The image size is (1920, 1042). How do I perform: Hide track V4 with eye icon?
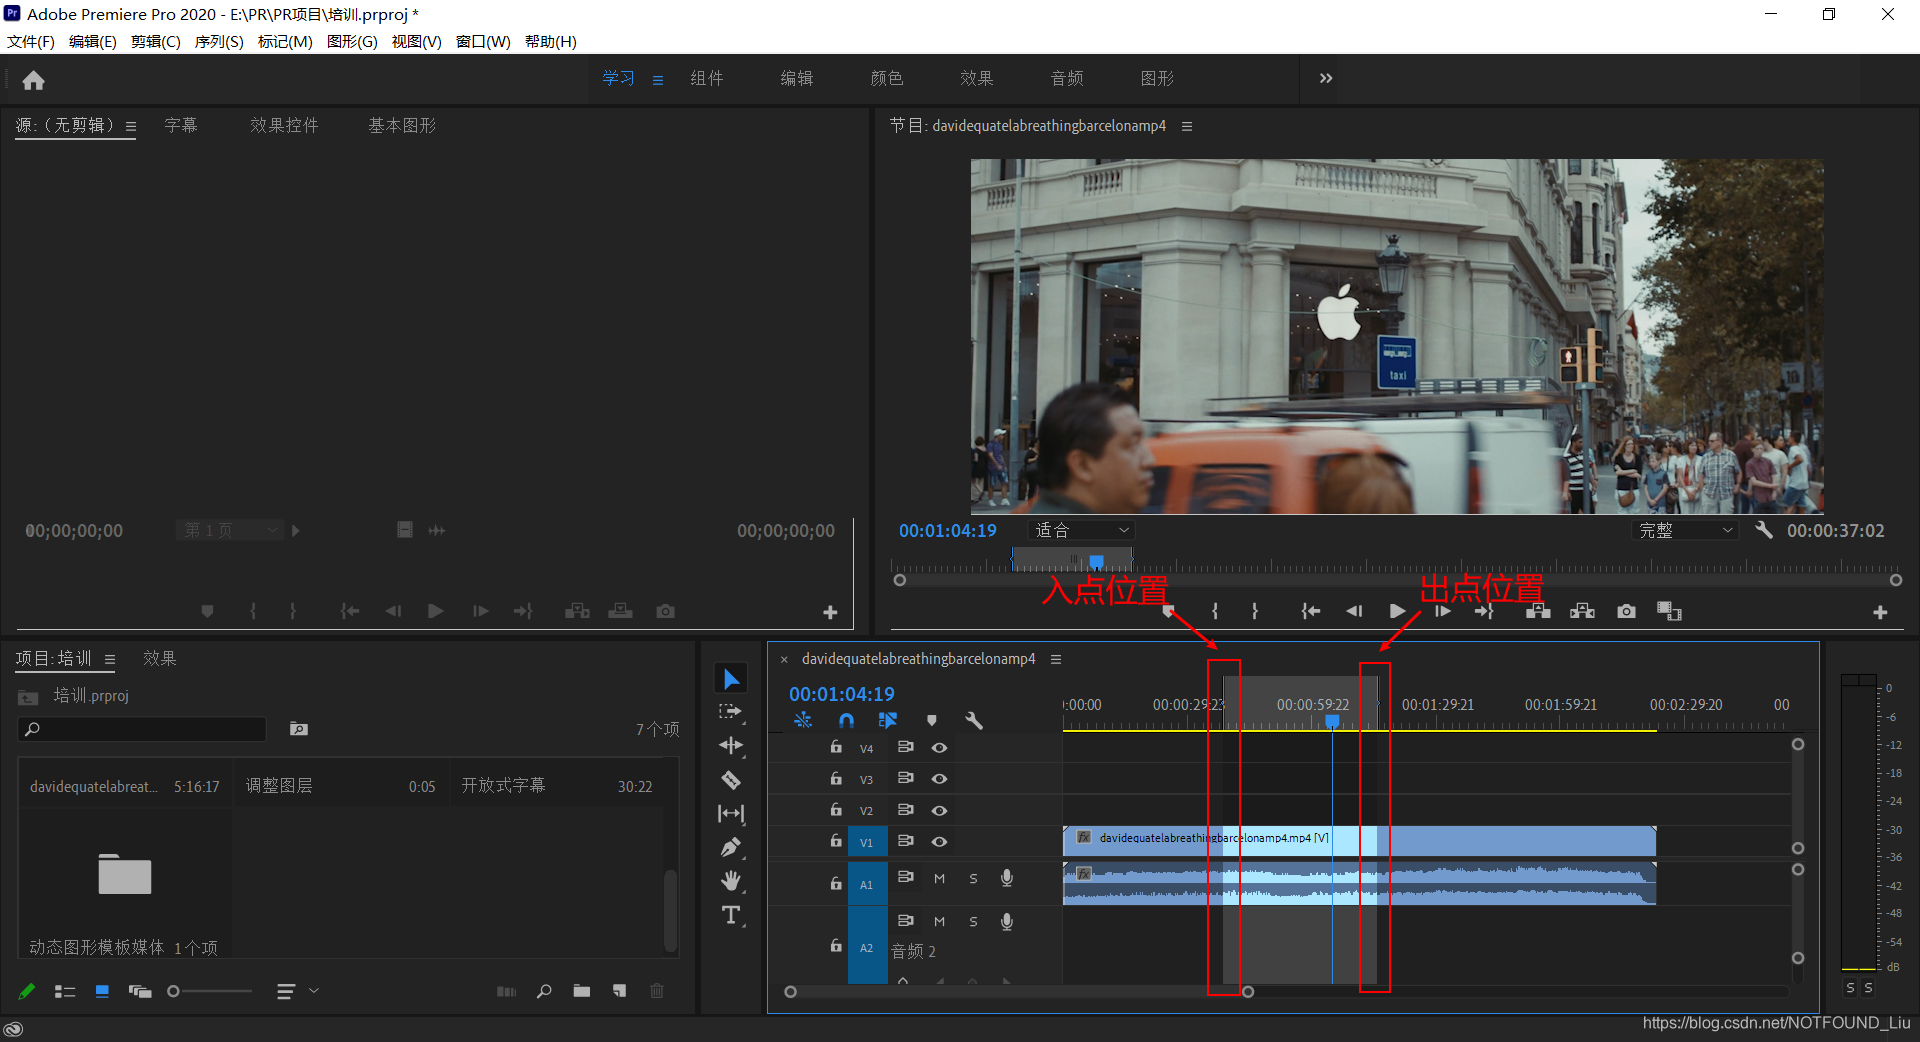(939, 748)
